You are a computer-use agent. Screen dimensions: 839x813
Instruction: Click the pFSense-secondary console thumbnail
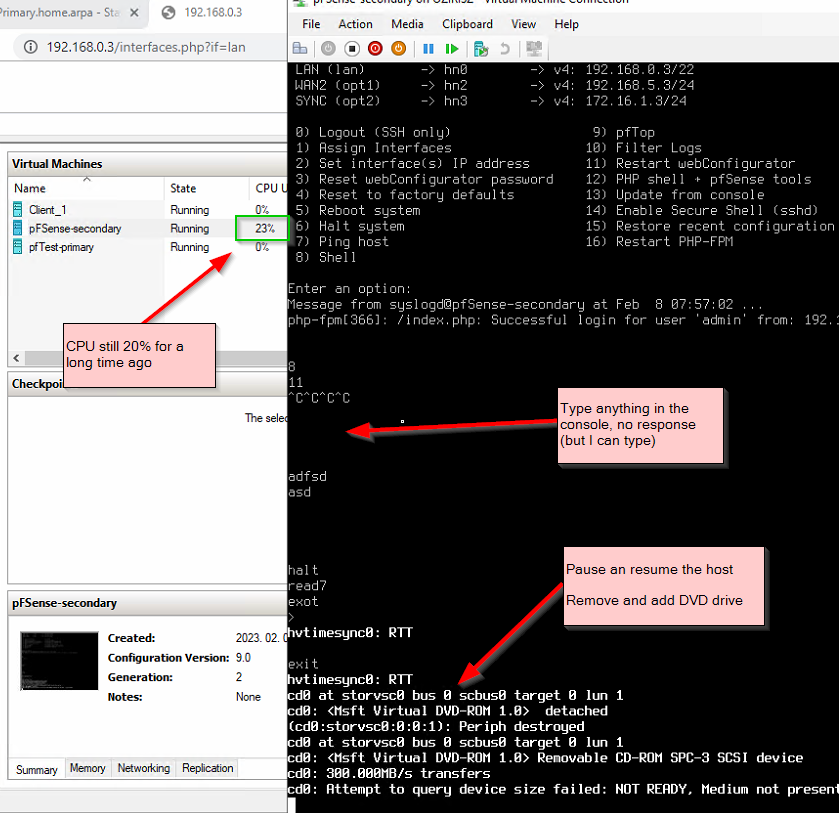59,661
